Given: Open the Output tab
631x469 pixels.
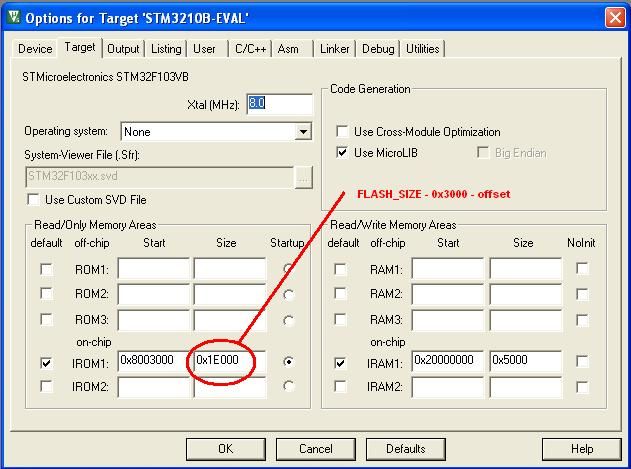Looking at the screenshot, I should pos(123,49).
